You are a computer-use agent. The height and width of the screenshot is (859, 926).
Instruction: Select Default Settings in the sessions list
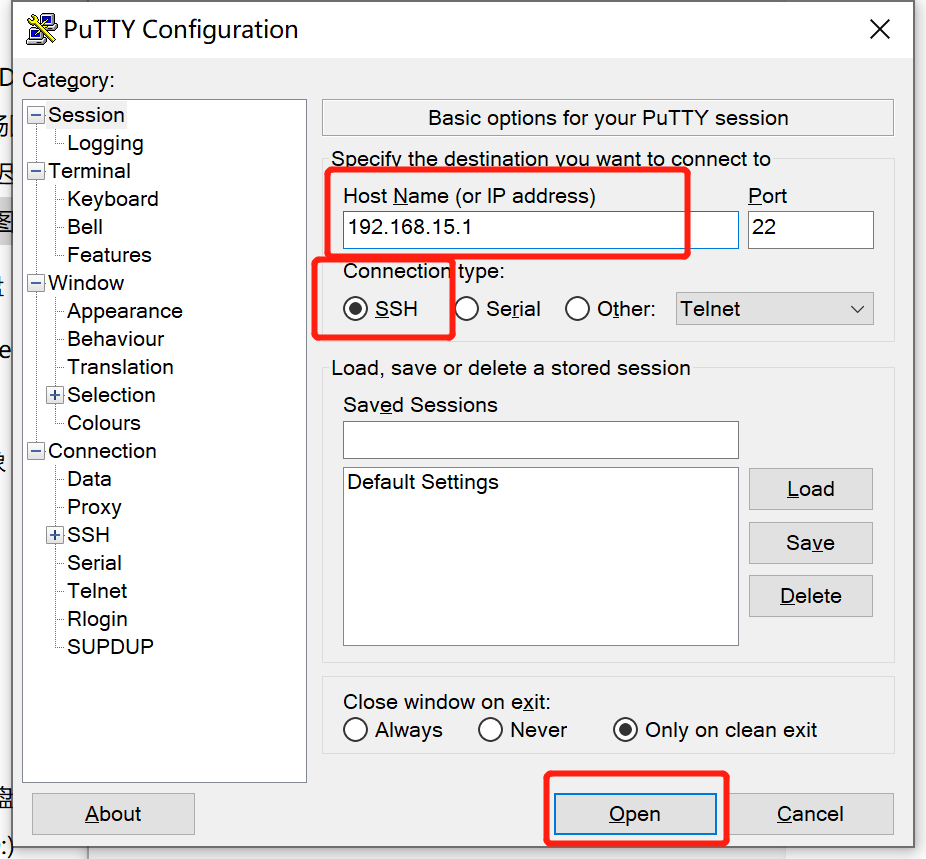423,482
